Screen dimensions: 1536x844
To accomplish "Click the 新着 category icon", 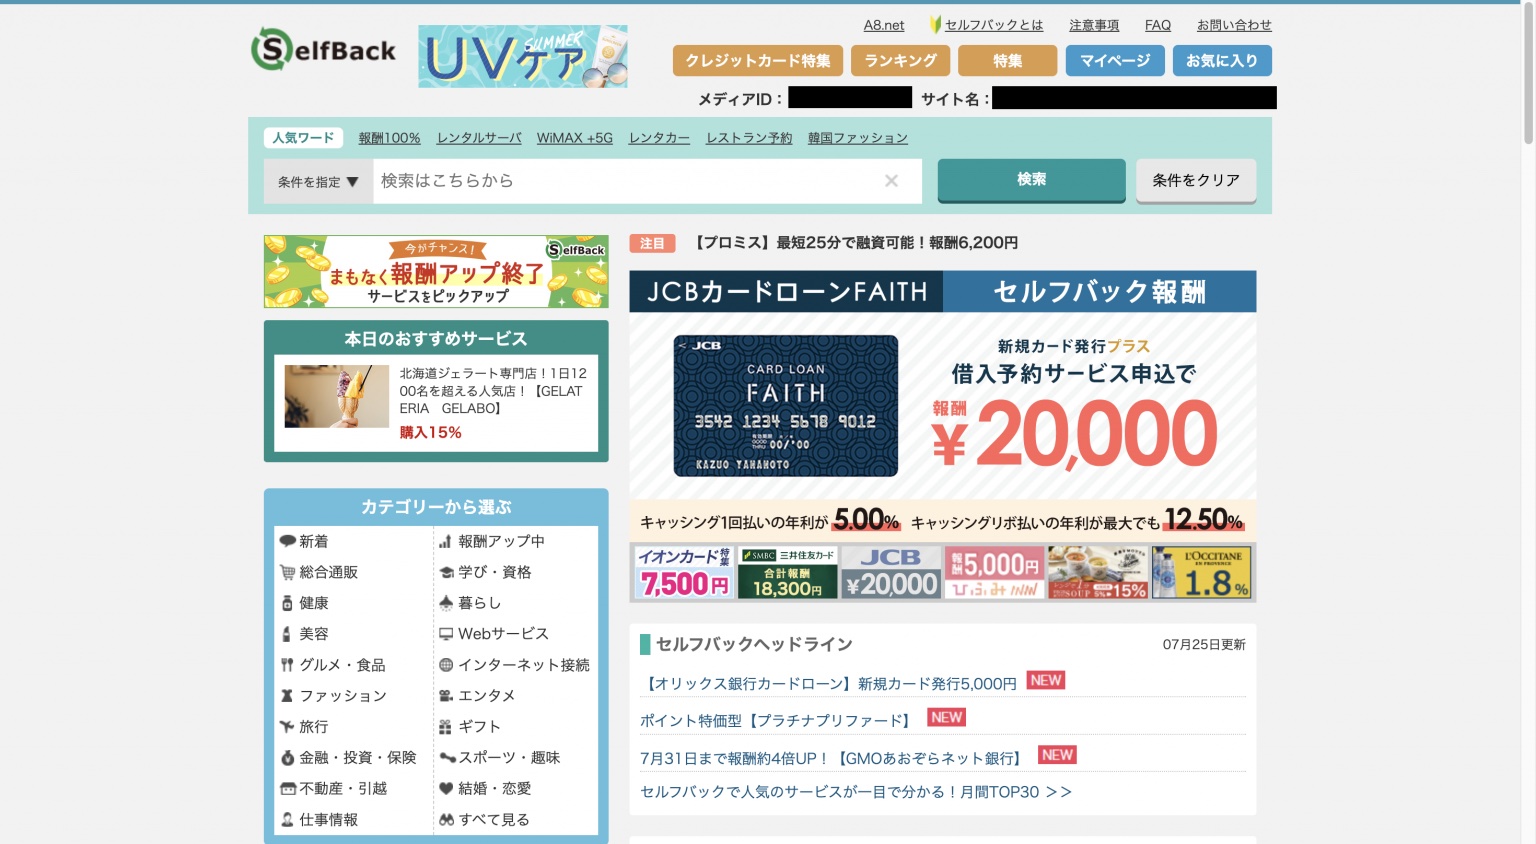I will 287,541.
